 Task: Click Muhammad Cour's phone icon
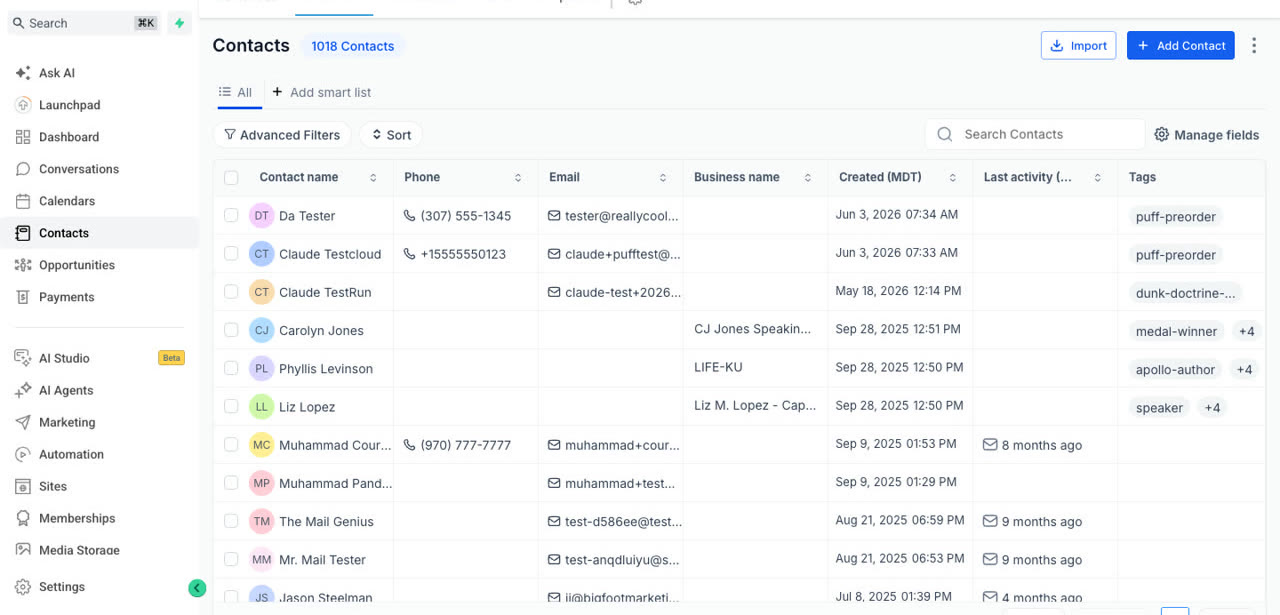tap(409, 445)
